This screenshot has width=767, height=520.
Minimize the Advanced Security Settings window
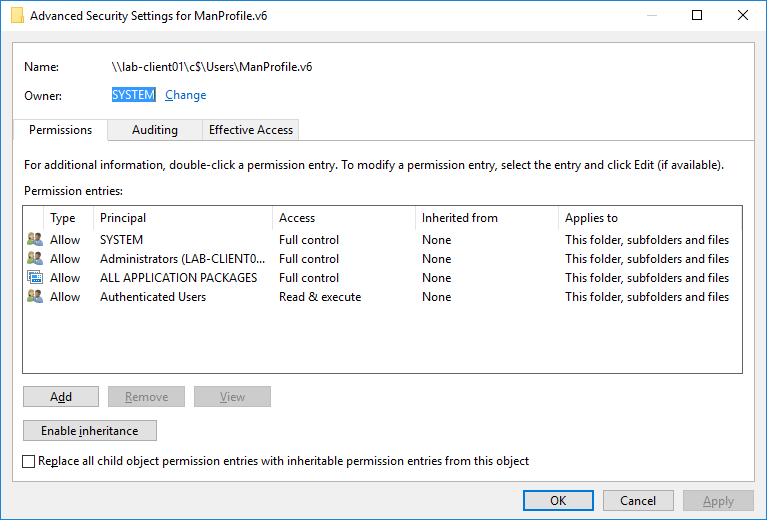click(x=652, y=15)
